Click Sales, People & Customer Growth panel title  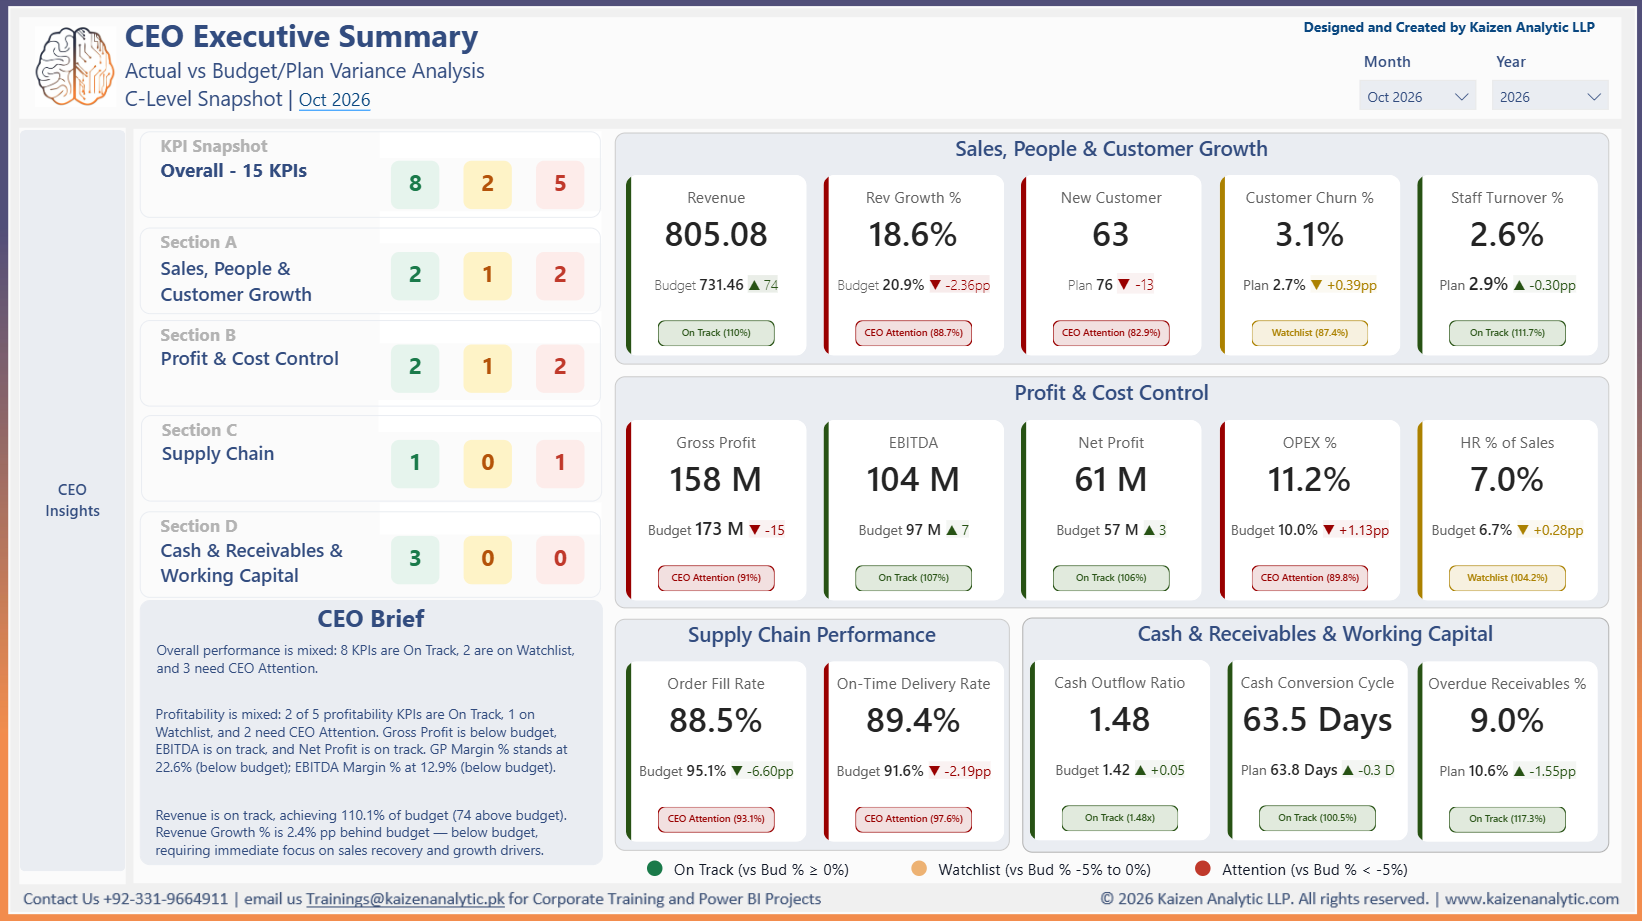[1111, 149]
